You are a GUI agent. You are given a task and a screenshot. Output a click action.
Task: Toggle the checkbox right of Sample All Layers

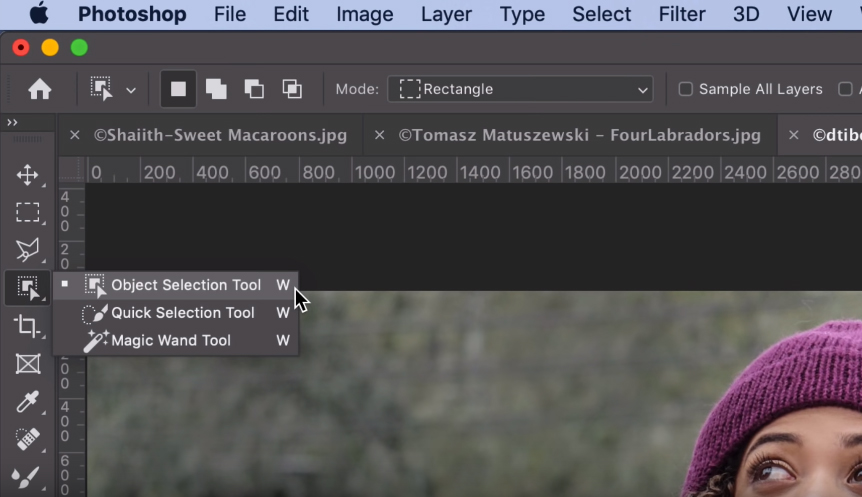pos(846,89)
